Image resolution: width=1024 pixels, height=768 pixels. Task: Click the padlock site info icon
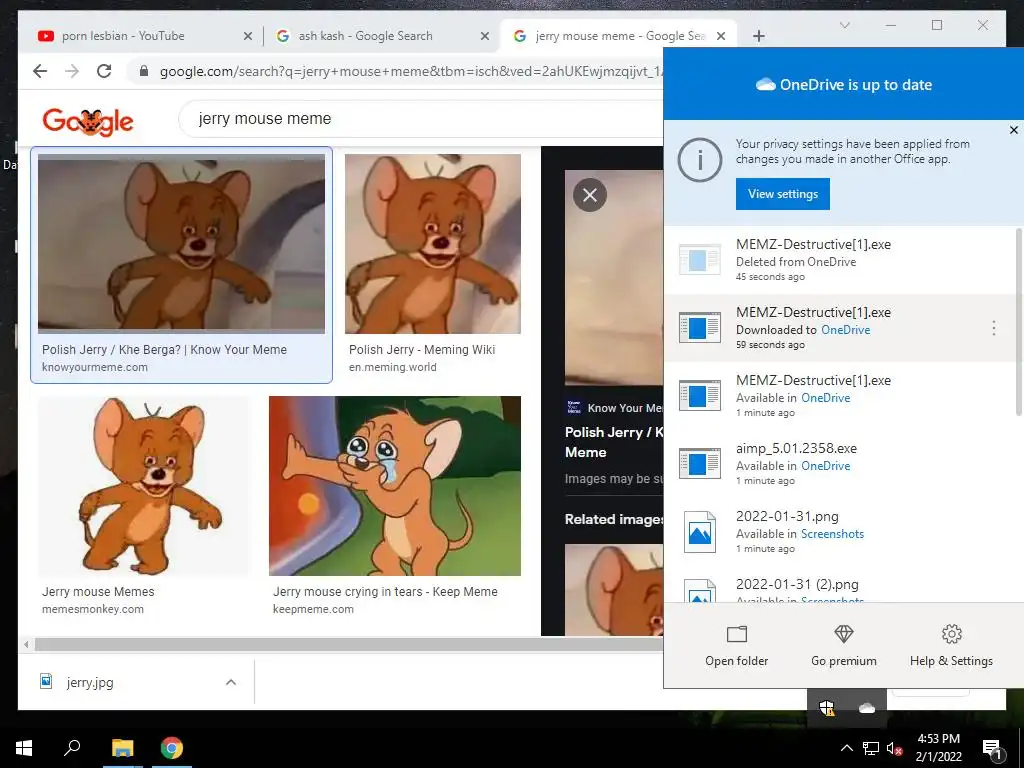[144, 71]
